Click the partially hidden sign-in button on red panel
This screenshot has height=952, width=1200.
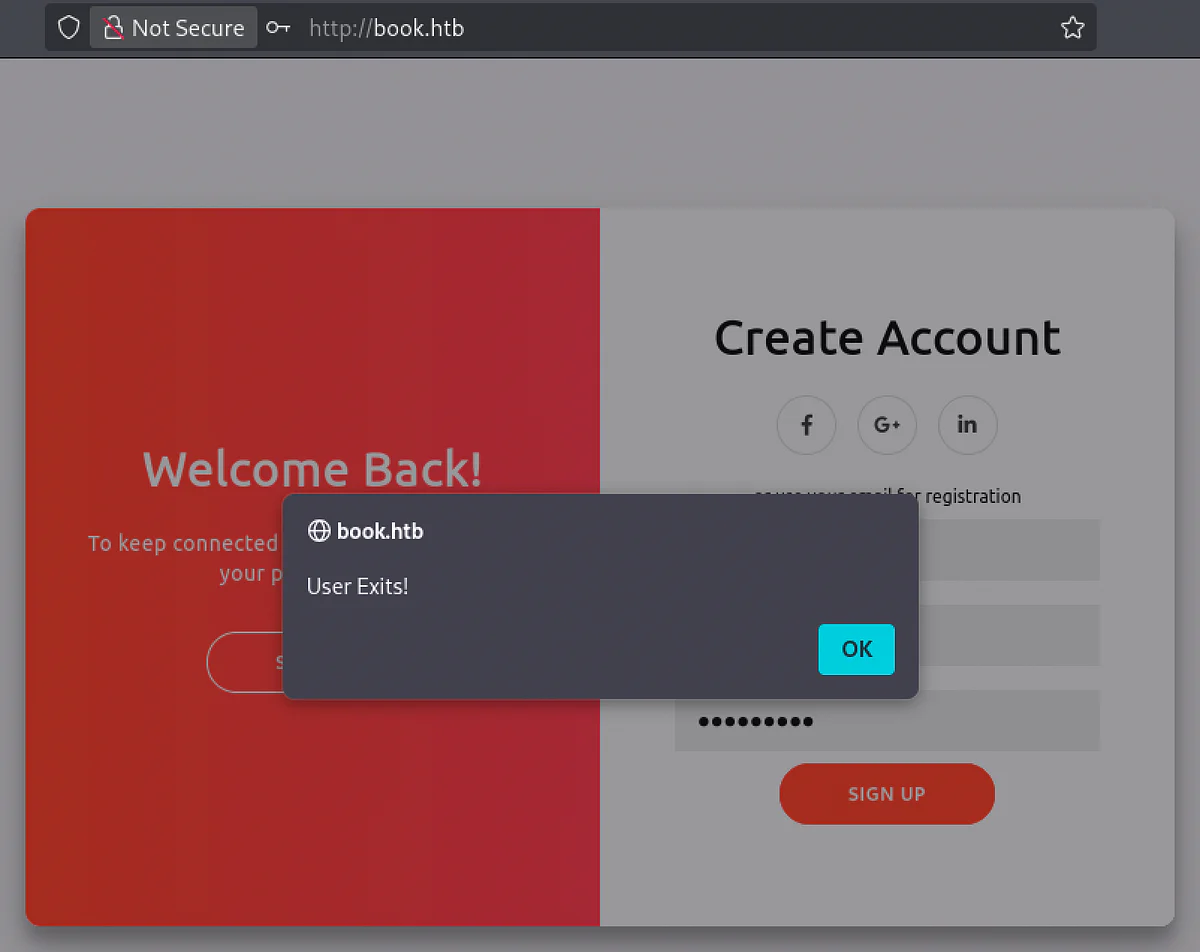(245, 662)
